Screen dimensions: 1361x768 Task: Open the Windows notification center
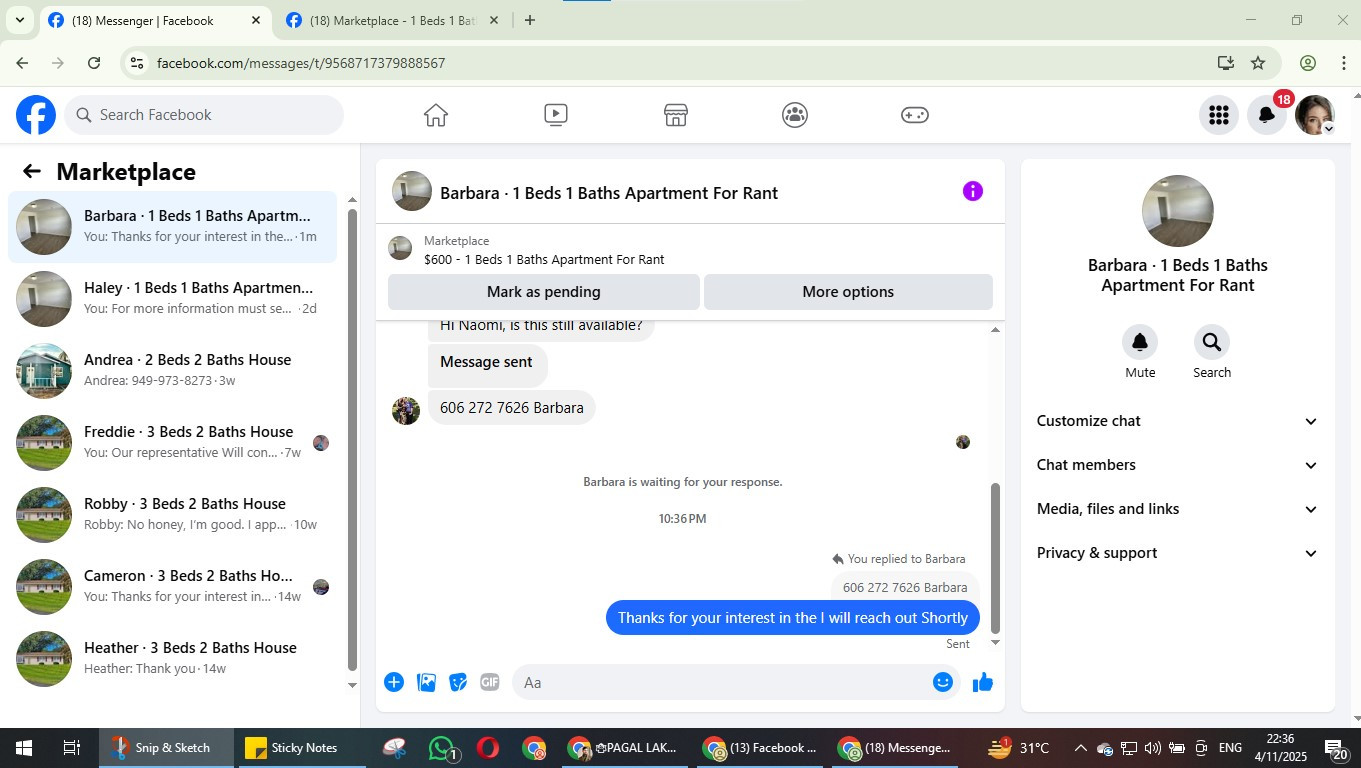tap(1336, 748)
